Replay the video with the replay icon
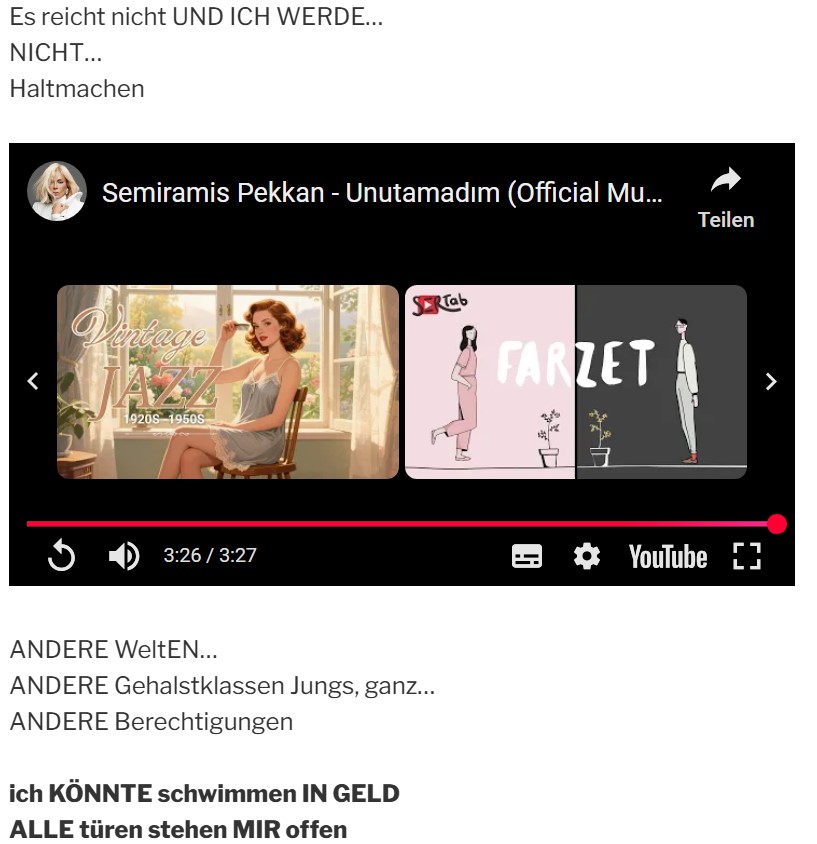817x844 pixels. (x=61, y=555)
